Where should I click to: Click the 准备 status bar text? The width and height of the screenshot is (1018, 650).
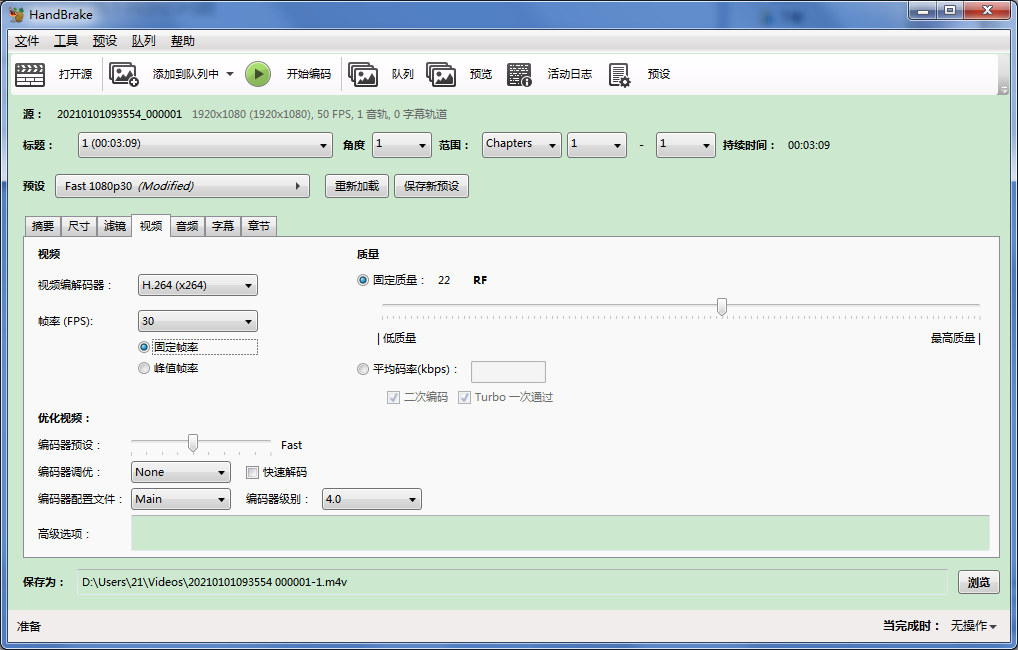point(29,626)
